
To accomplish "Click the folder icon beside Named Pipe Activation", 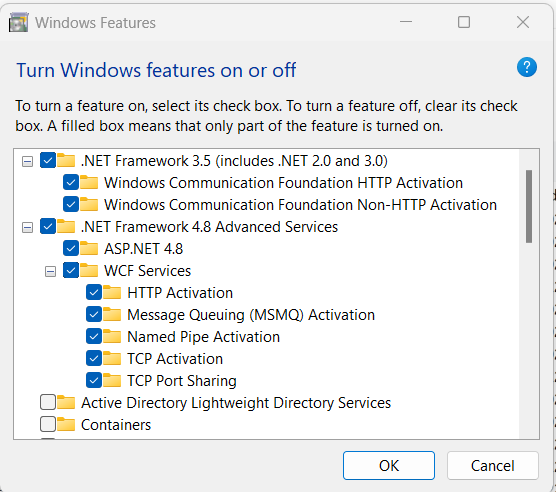I will click(x=112, y=336).
